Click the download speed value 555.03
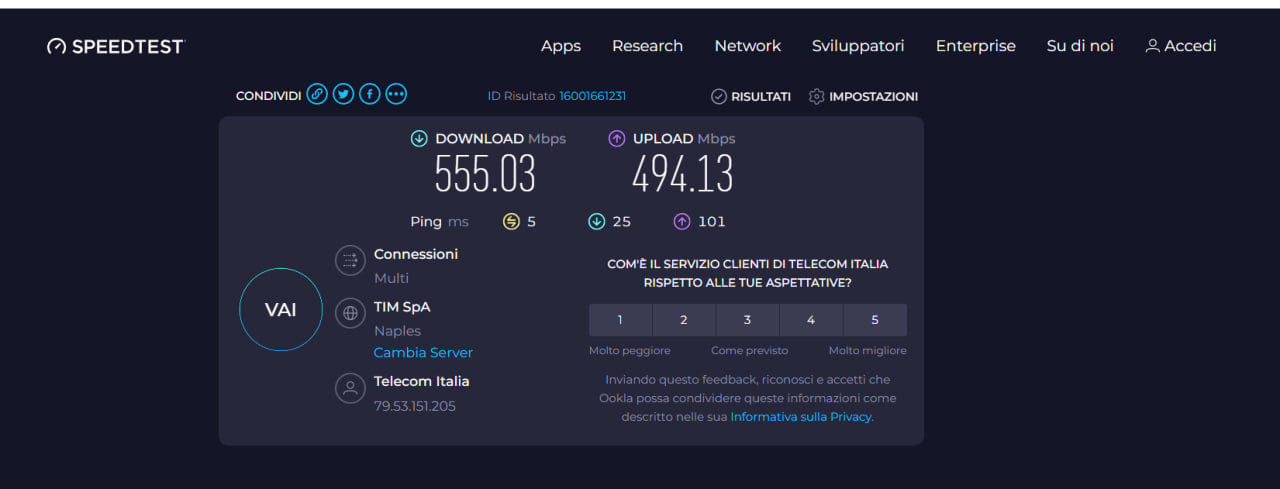The width and height of the screenshot is (1280, 489). tap(485, 174)
